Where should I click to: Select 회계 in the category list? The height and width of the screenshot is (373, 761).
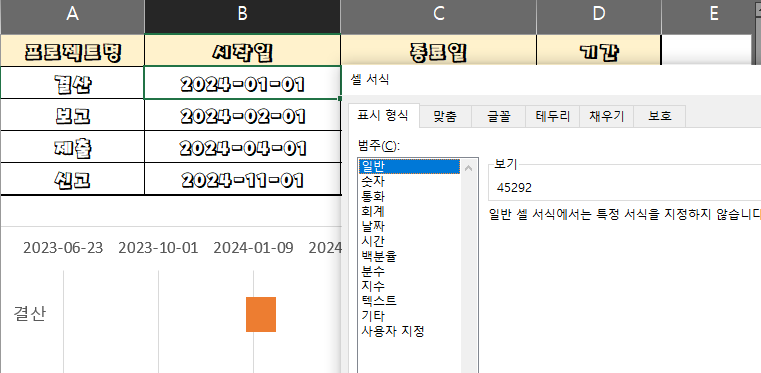click(409, 211)
